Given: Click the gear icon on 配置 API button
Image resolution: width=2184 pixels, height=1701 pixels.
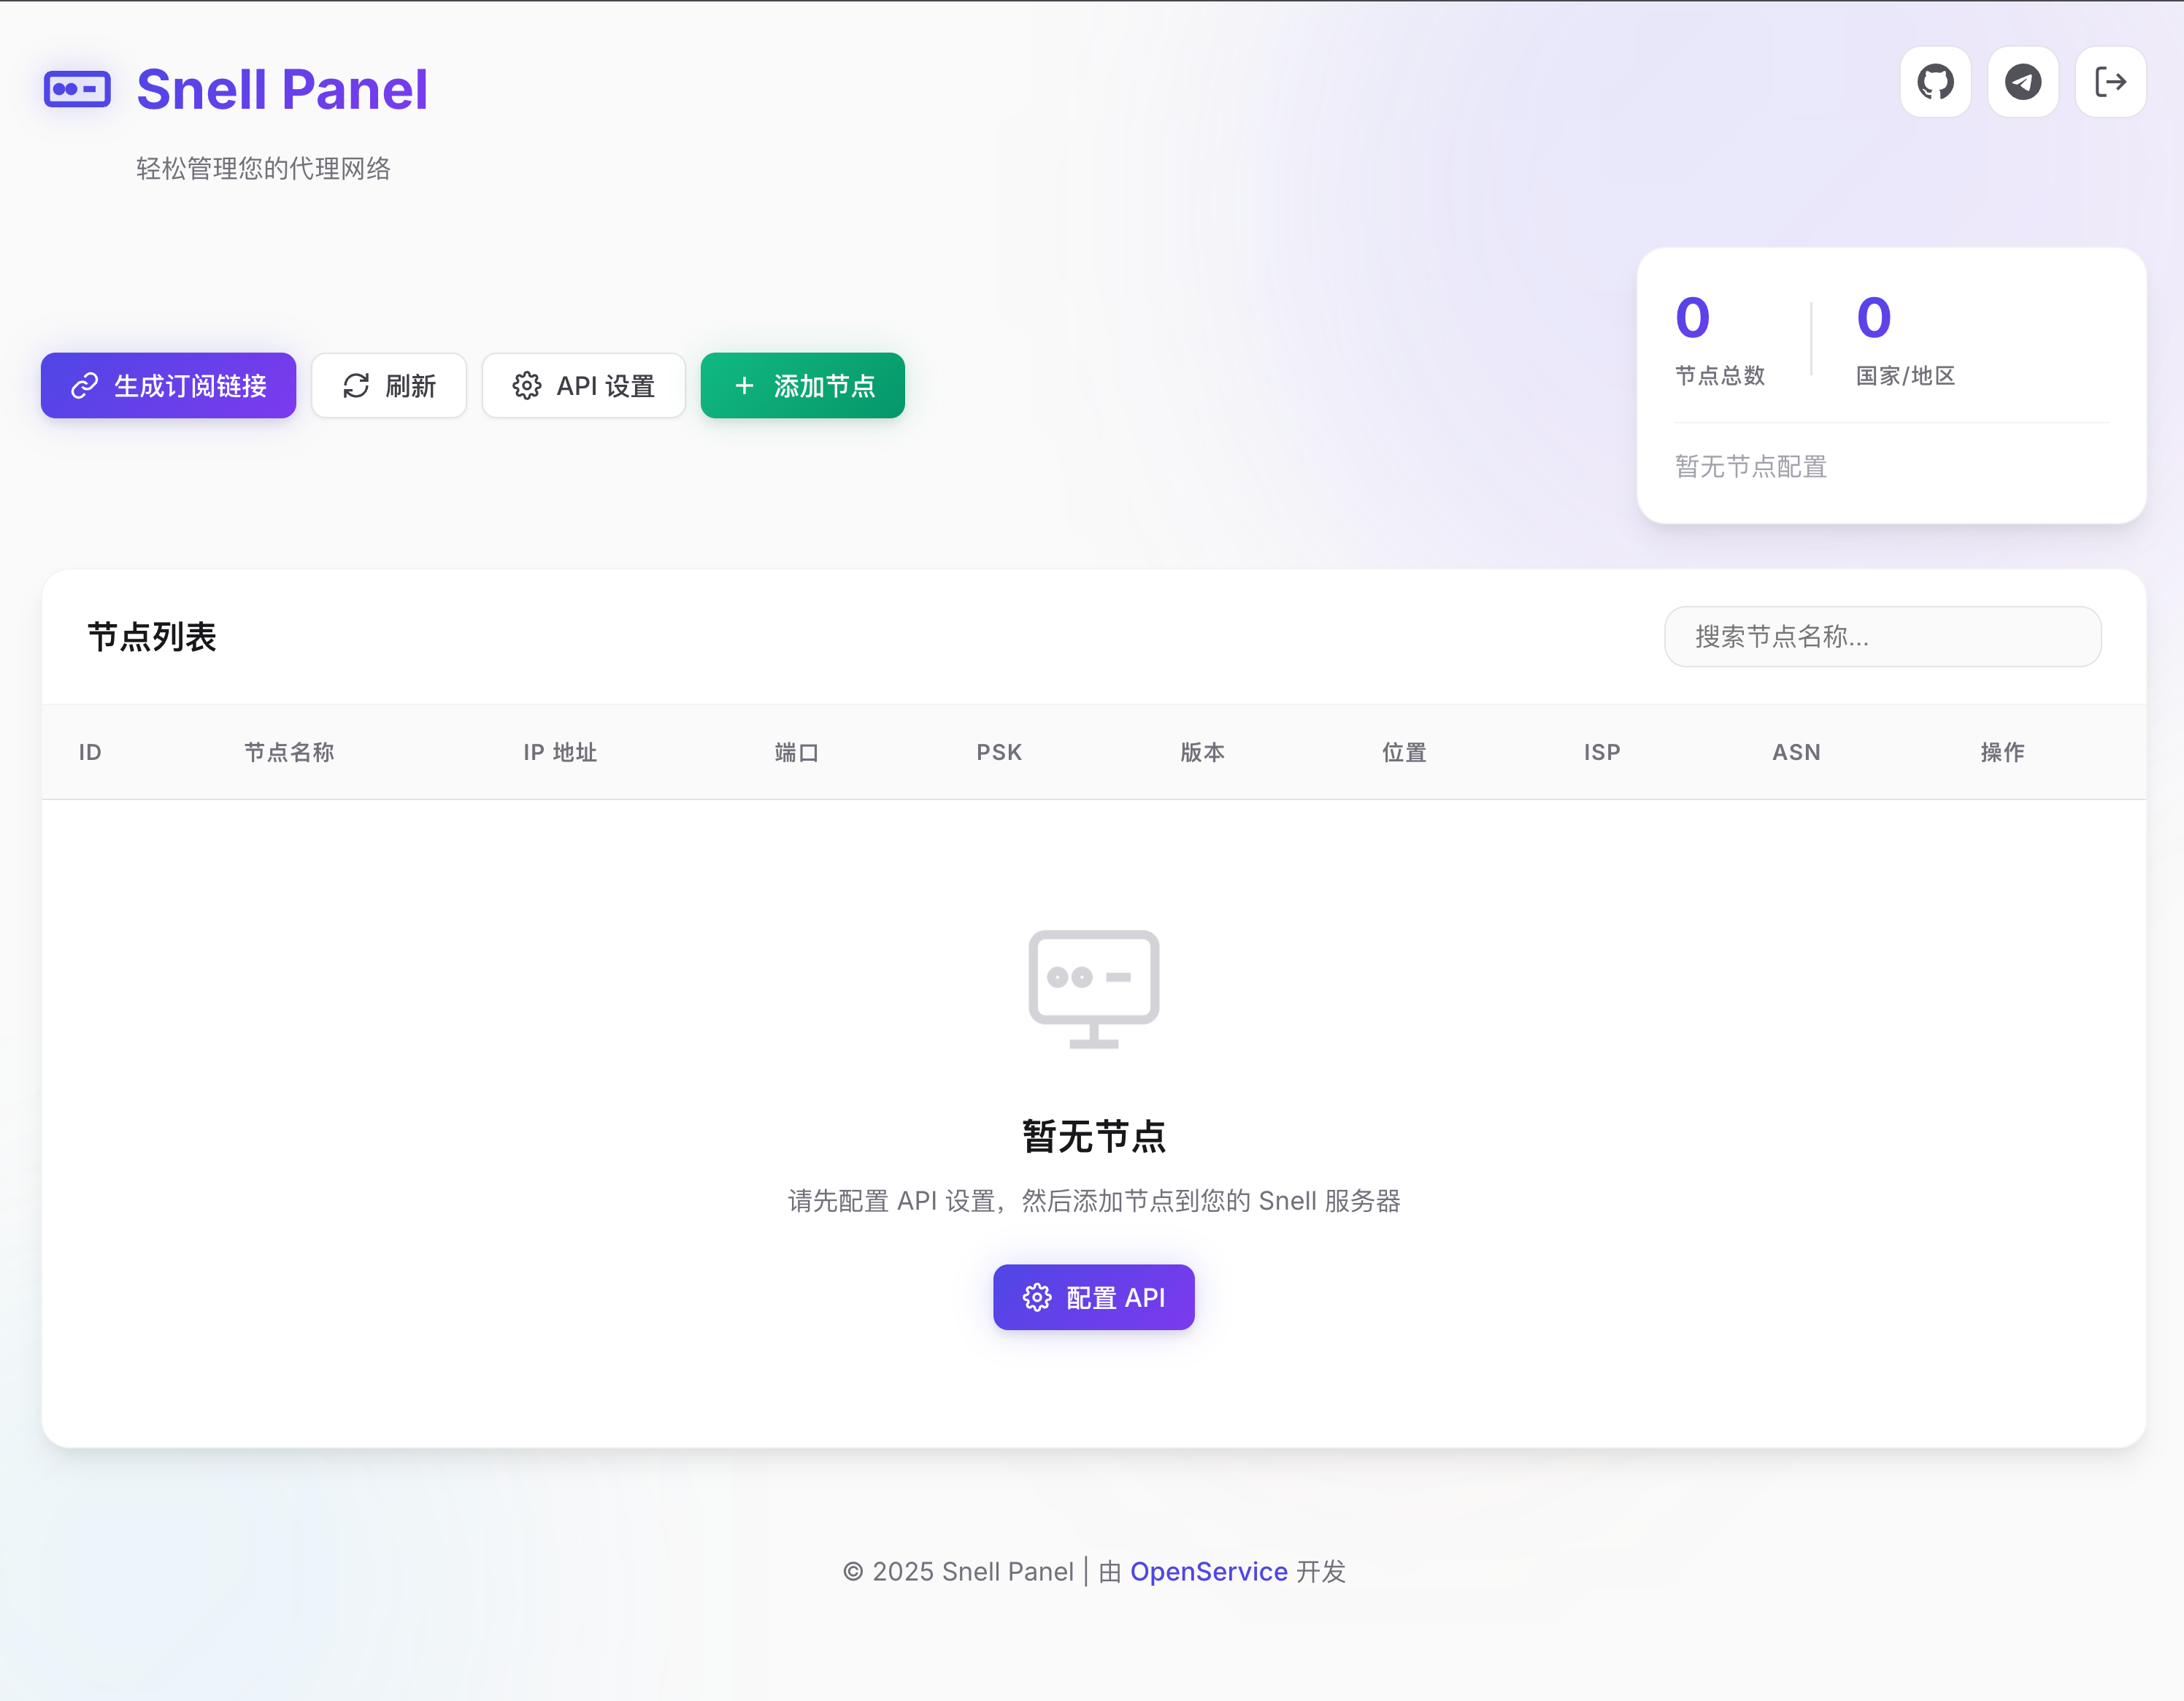Looking at the screenshot, I should [1037, 1297].
